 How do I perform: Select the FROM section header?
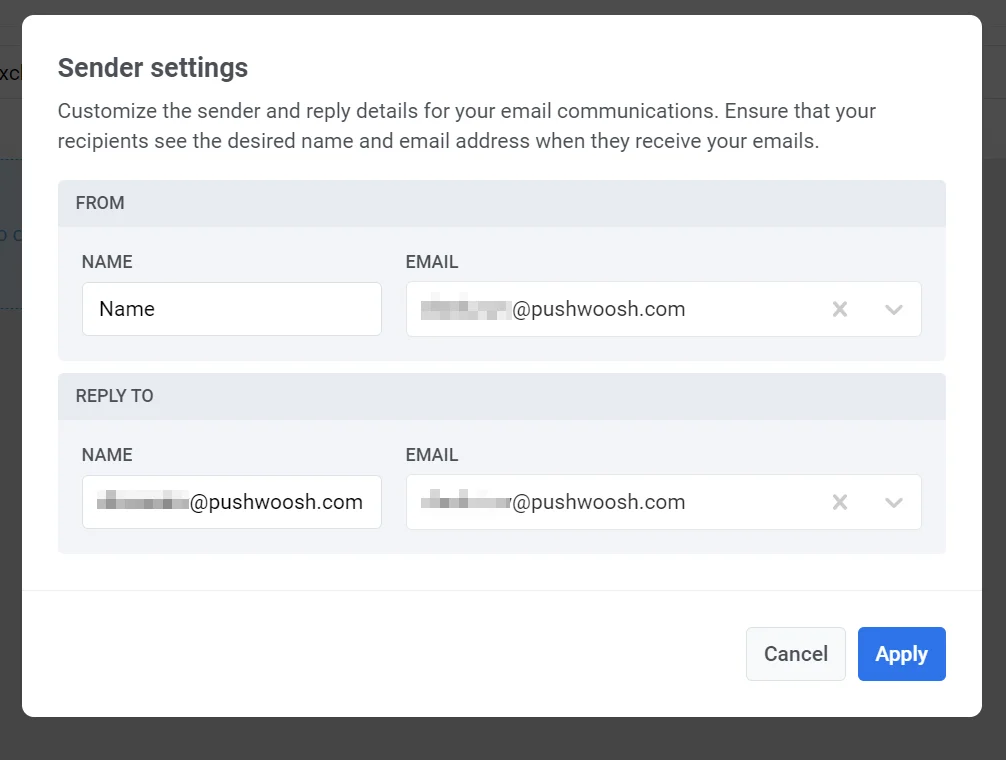click(99, 203)
